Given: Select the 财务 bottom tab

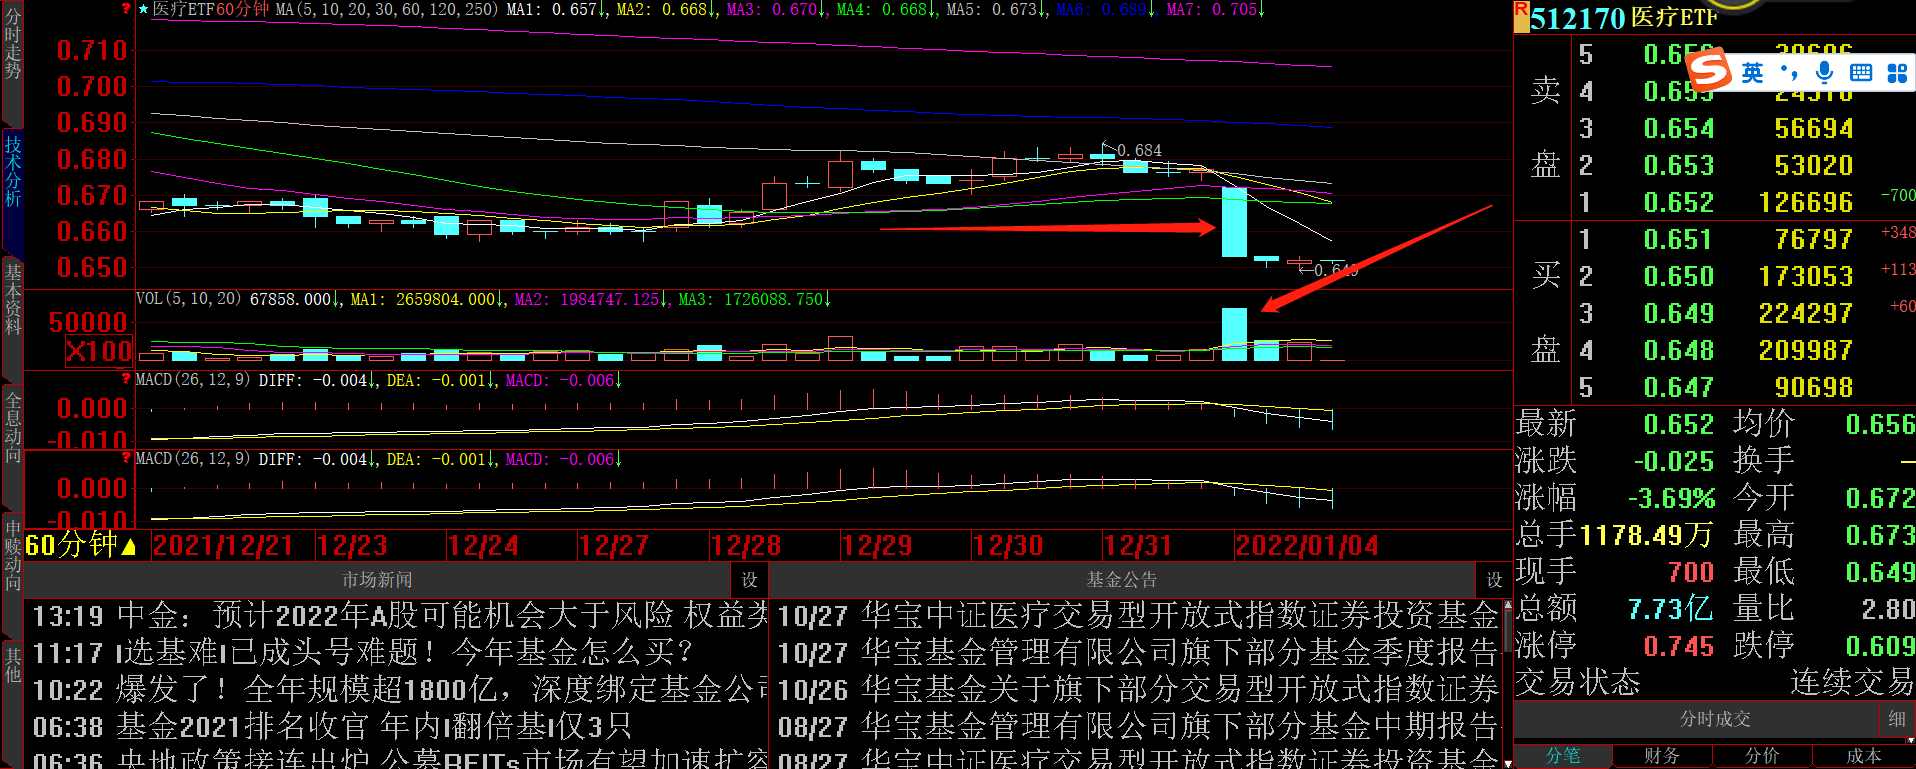Looking at the screenshot, I should (x=1662, y=756).
